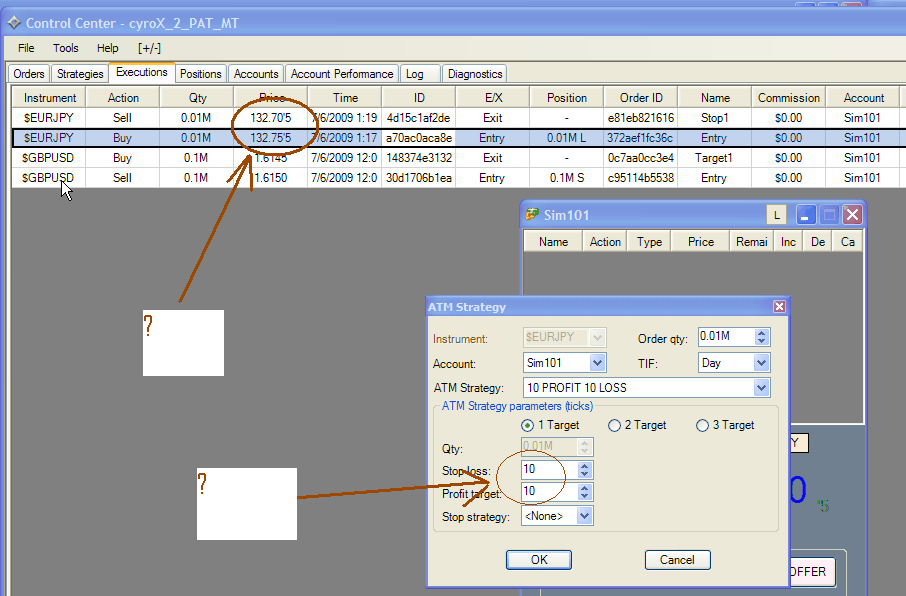The width and height of the screenshot is (906, 596).
Task: Switch to the Orders tab
Action: (x=29, y=74)
